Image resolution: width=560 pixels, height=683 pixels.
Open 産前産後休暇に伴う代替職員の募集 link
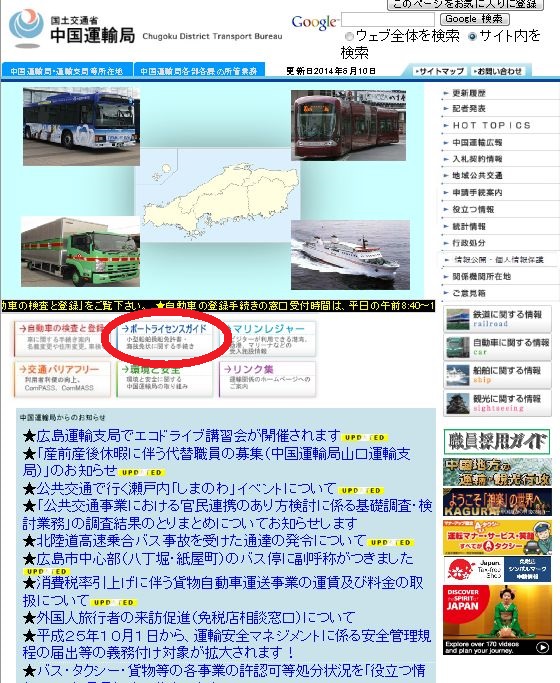(216, 462)
